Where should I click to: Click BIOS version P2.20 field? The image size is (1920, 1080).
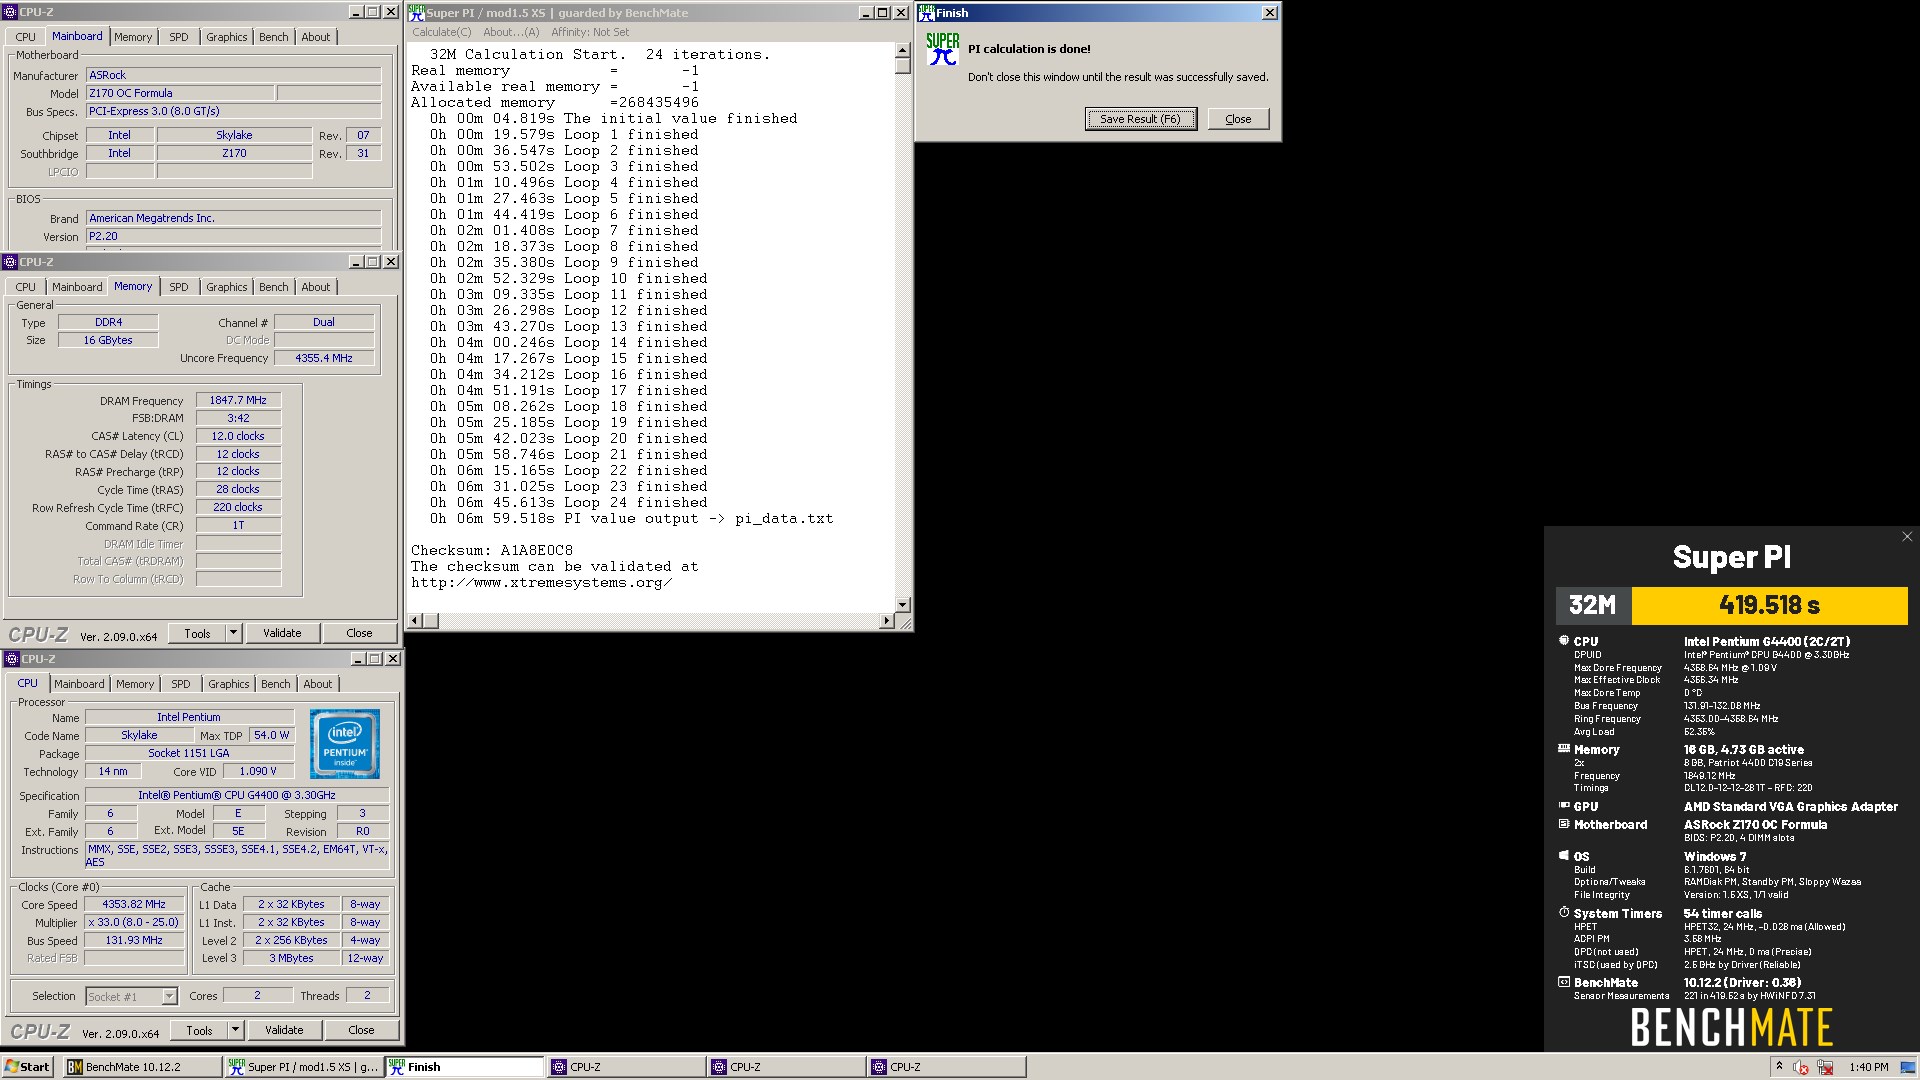coord(233,237)
